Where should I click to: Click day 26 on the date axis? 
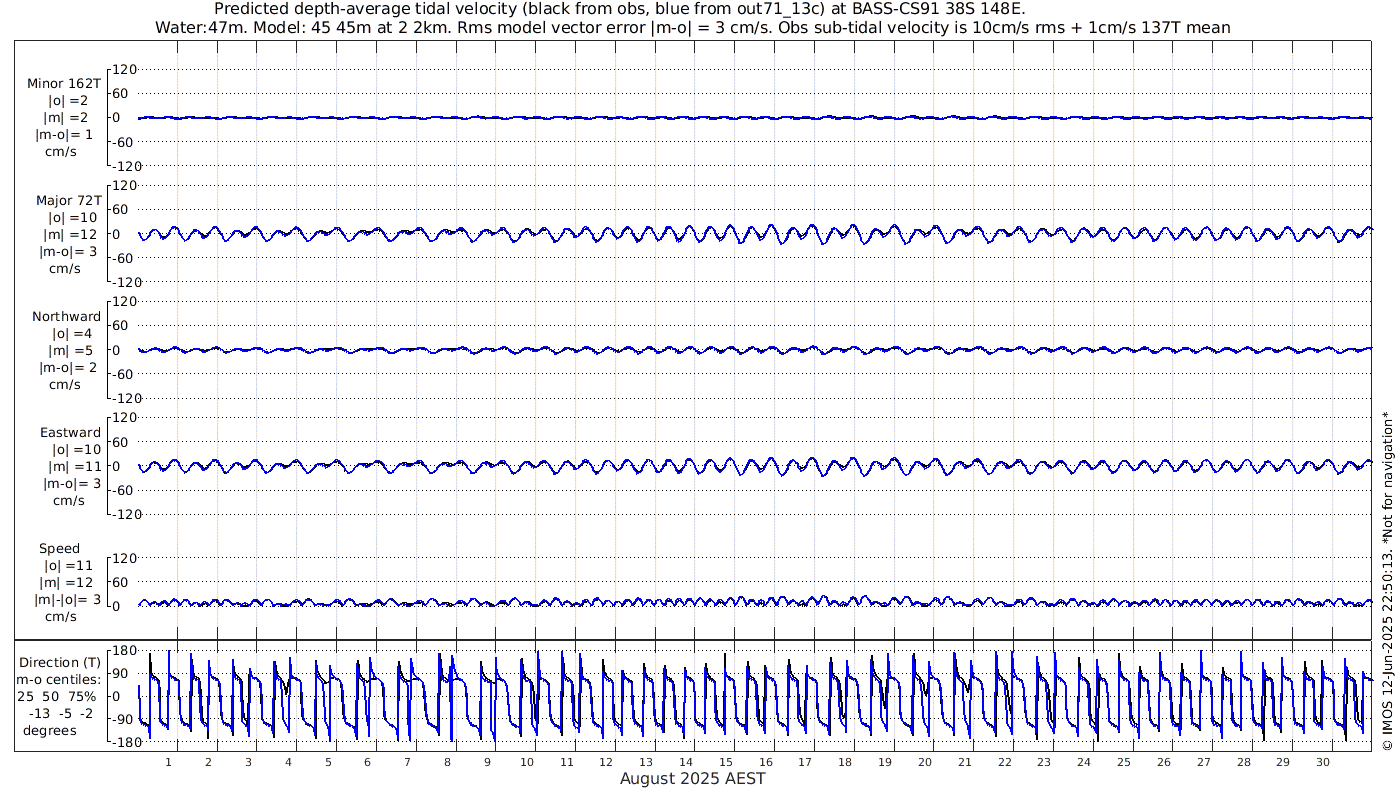click(x=1164, y=762)
